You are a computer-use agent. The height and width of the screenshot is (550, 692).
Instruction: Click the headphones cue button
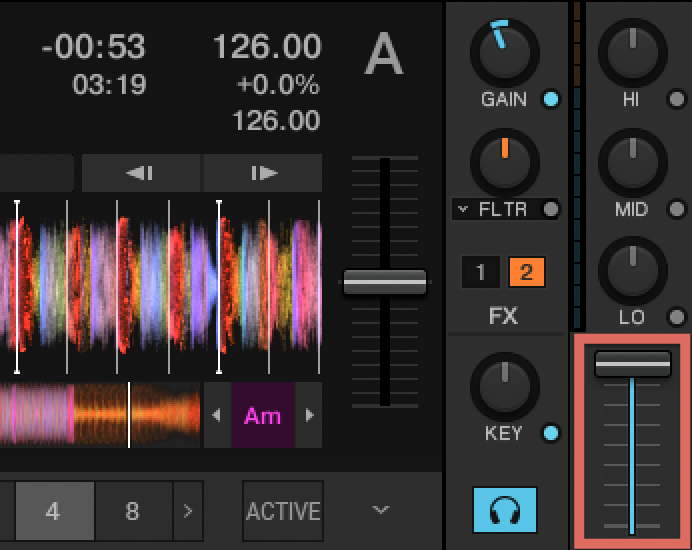(504, 510)
